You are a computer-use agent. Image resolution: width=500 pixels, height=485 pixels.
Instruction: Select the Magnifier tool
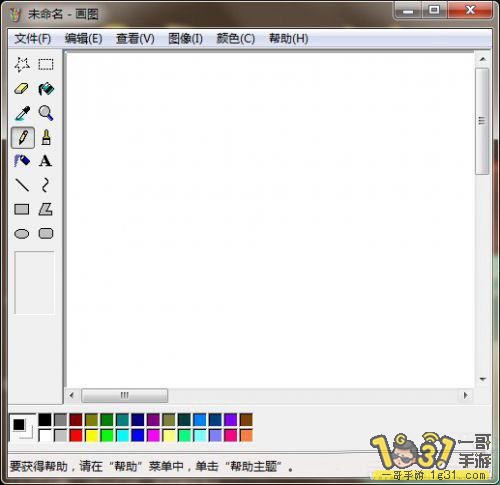[x=46, y=113]
